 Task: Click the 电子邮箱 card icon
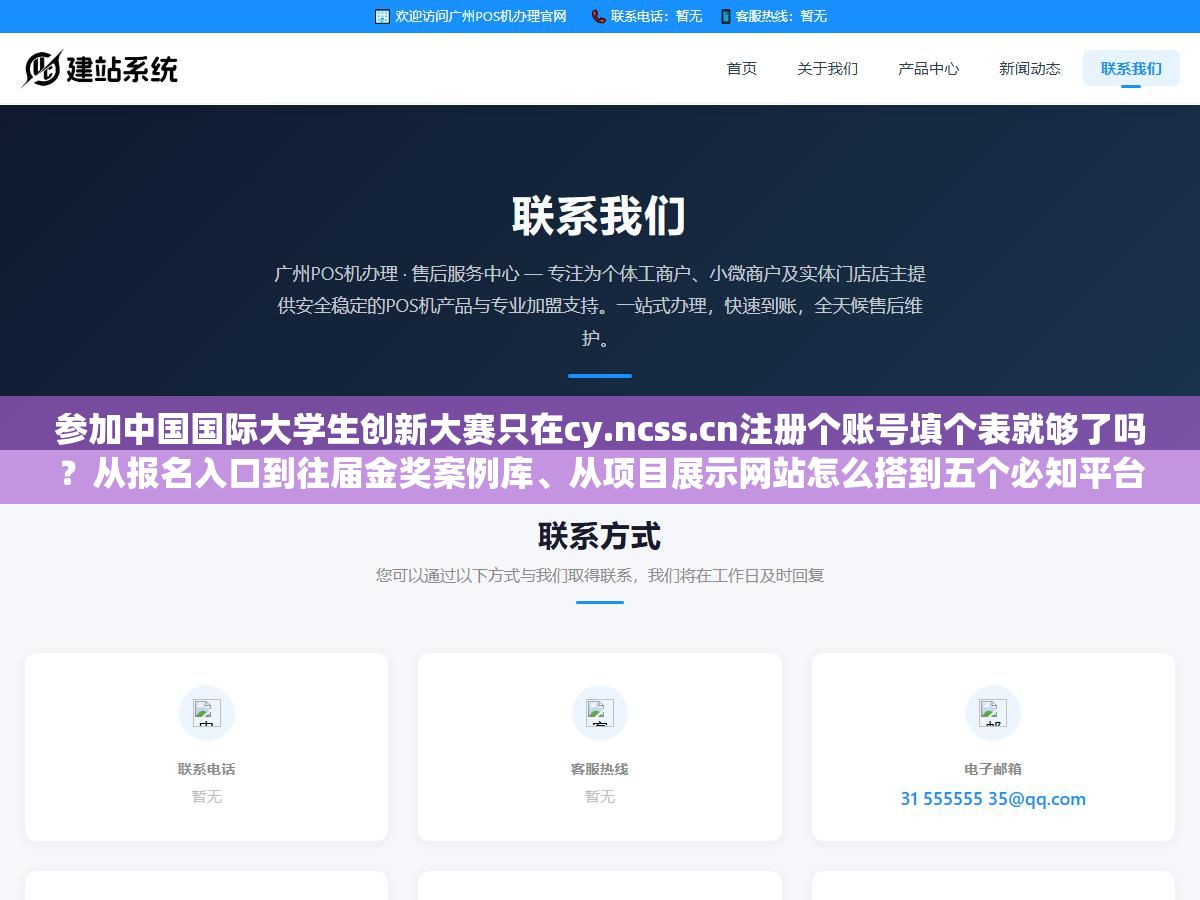(993, 713)
